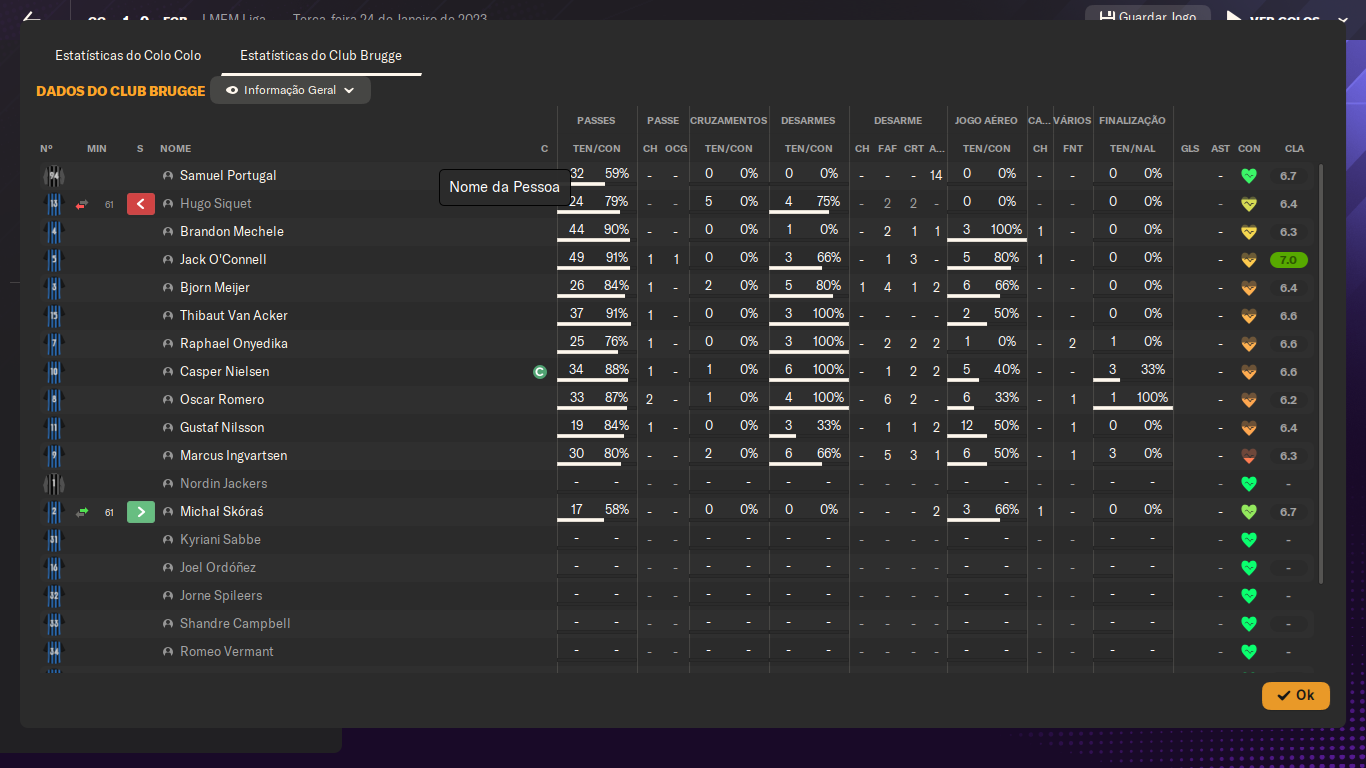This screenshot has height=768, width=1366.
Task: Click the eye icon in Informação Geral
Action: click(232, 90)
